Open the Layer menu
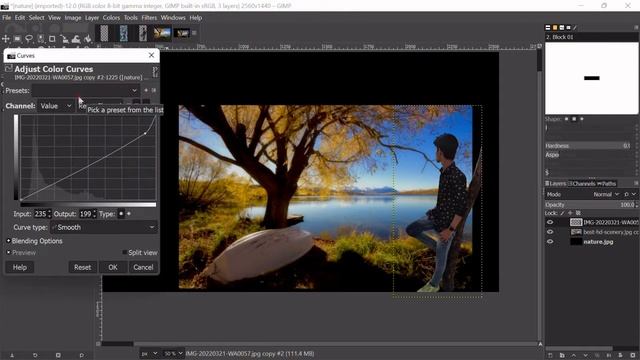The width and height of the screenshot is (640, 360). click(92, 18)
